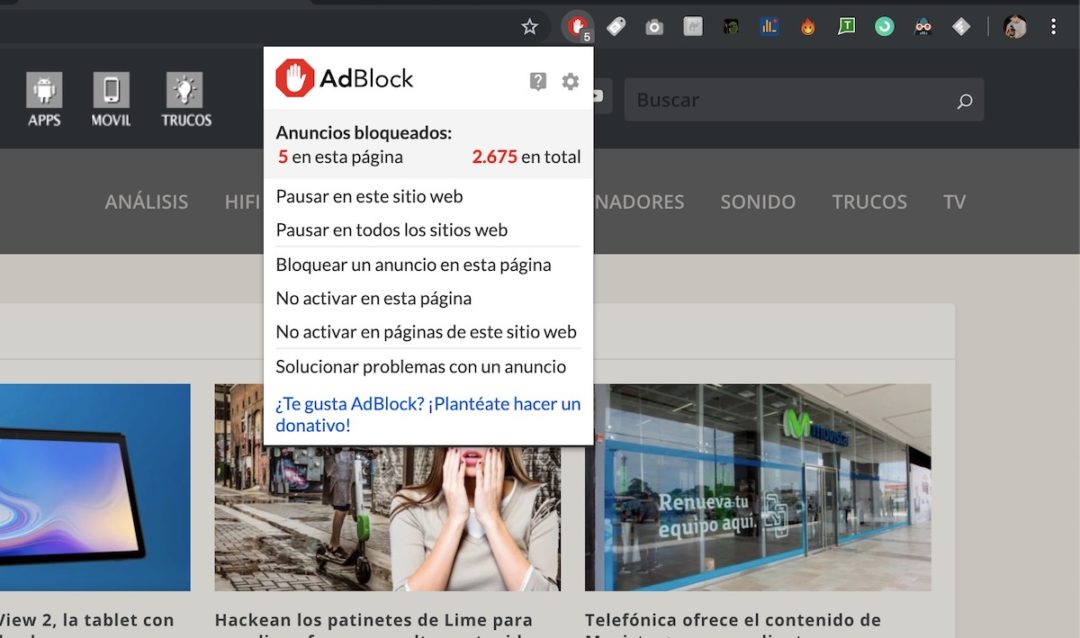Open the HIFI navigation tab

(242, 202)
